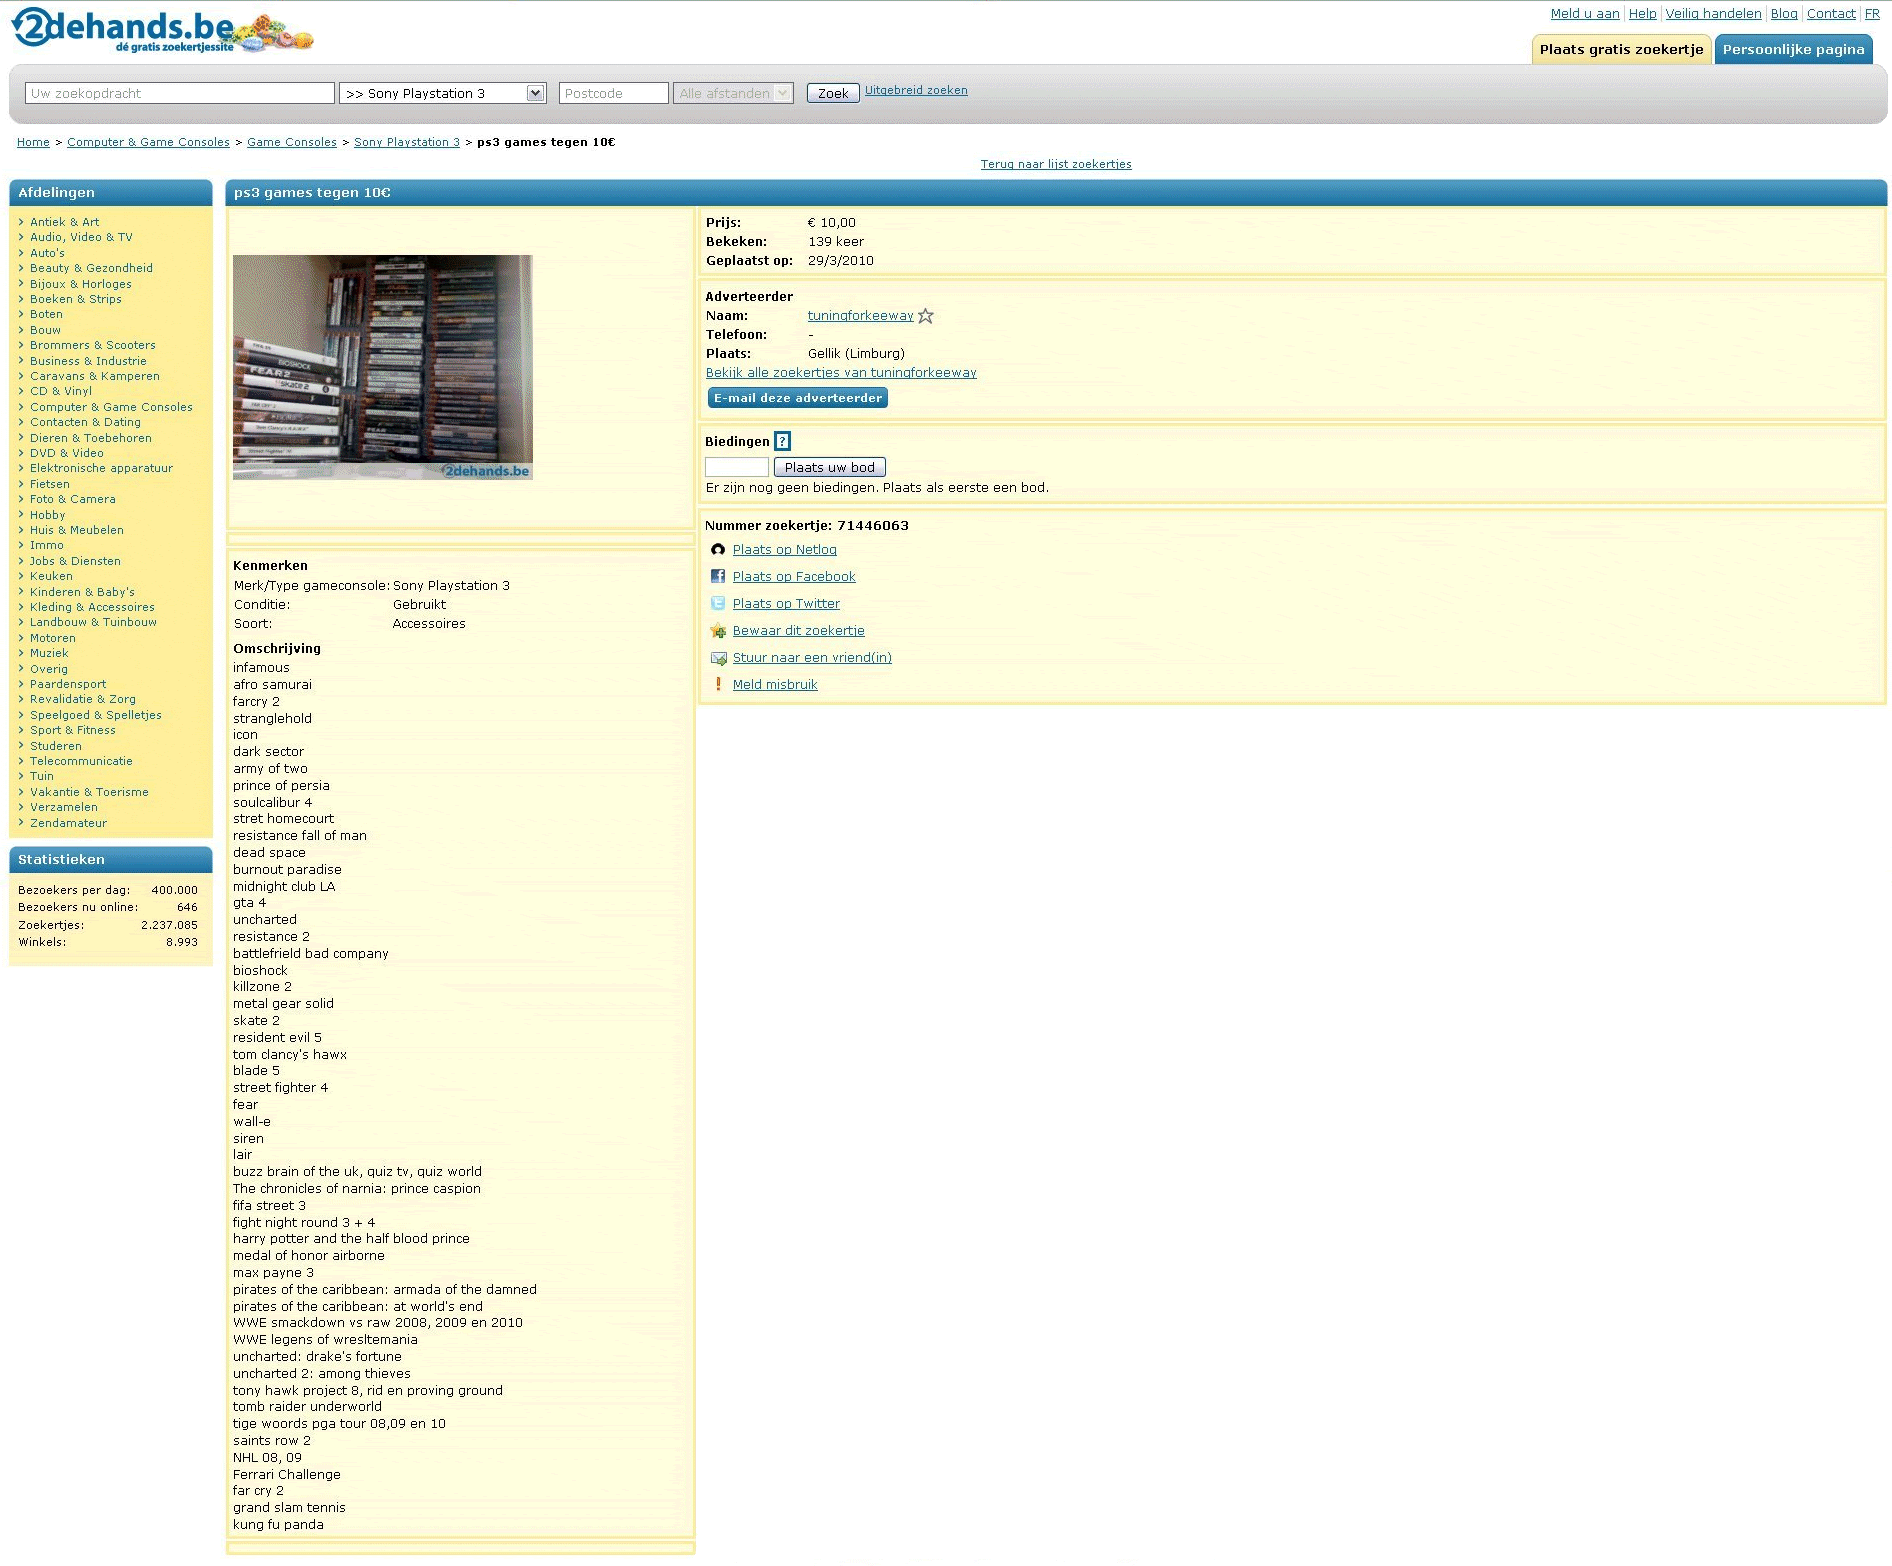Enlarge the PS3 games photo thumbnail
The width and height of the screenshot is (1892, 1566).
point(383,367)
